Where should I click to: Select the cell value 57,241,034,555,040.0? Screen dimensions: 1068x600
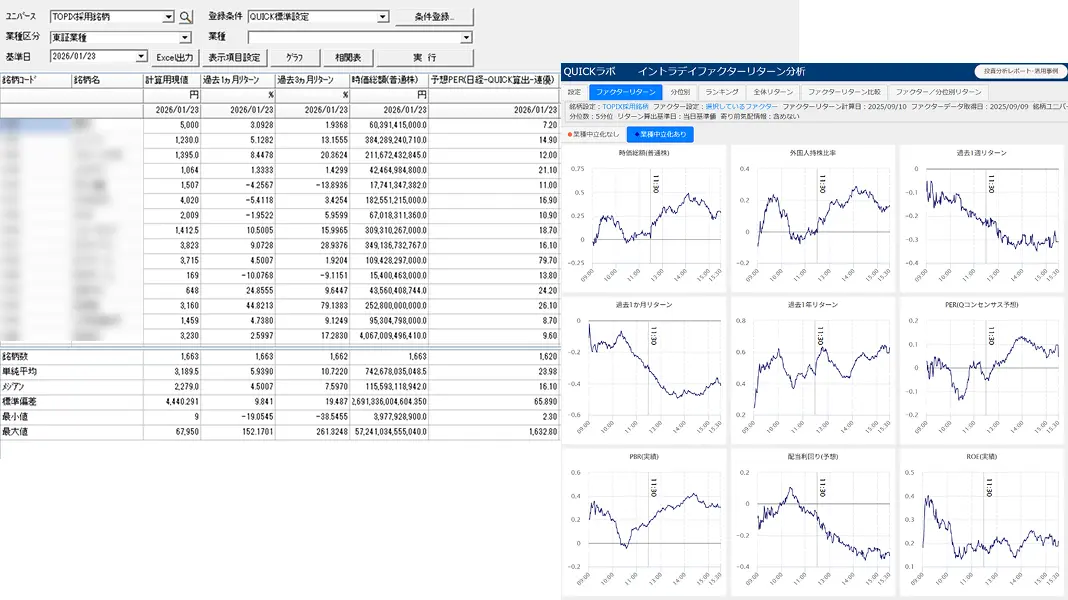click(390, 432)
